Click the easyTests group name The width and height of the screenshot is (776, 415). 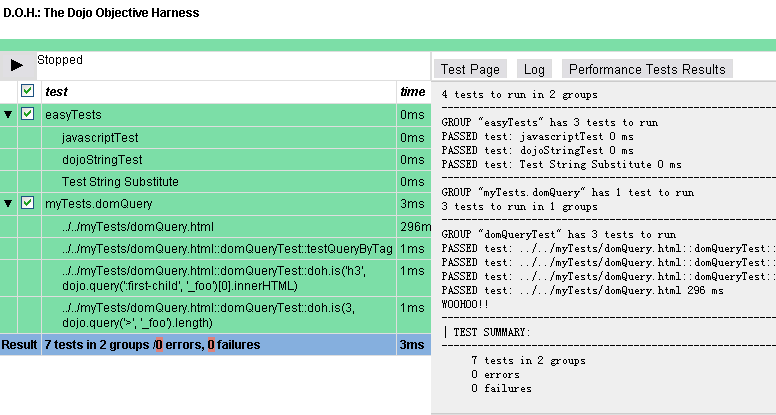pyautogui.click(x=73, y=115)
